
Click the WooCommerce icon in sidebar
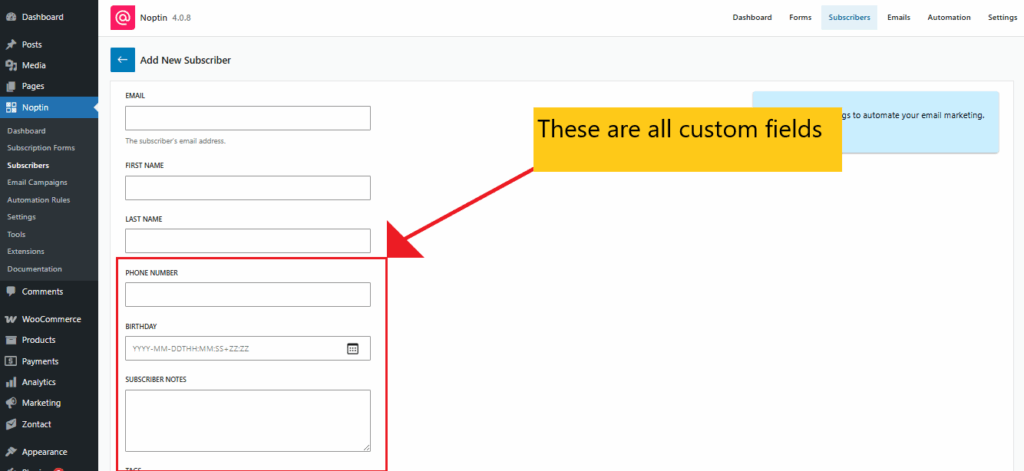[x=10, y=319]
